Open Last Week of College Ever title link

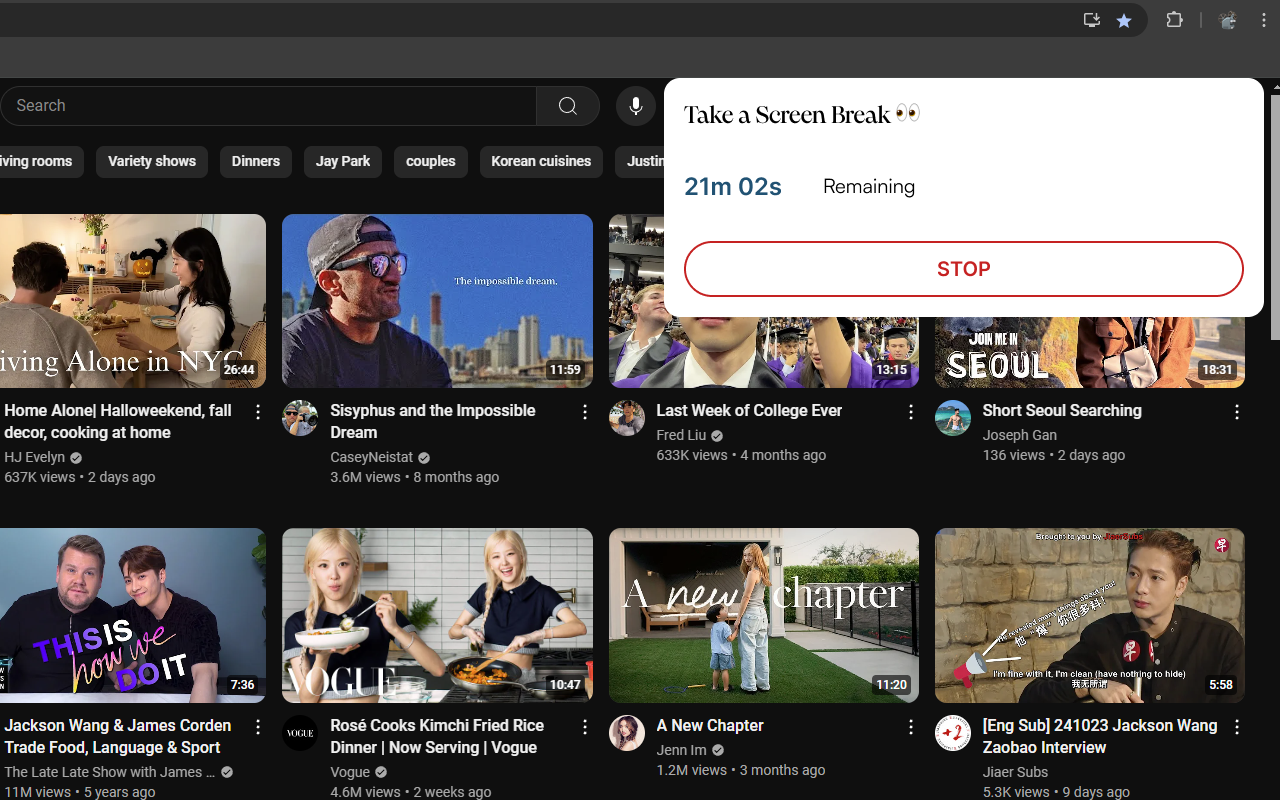pyautogui.click(x=749, y=410)
